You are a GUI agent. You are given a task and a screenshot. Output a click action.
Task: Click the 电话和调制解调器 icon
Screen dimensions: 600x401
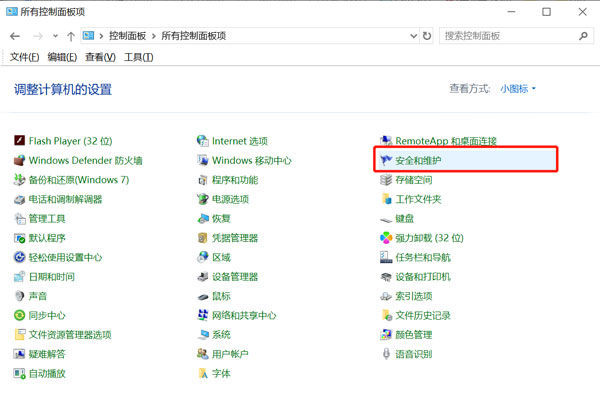[20, 199]
